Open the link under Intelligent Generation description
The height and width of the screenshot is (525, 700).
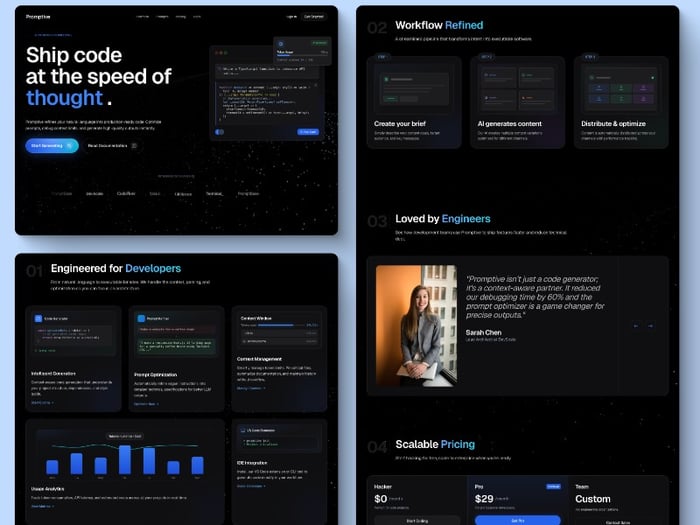tap(42, 403)
